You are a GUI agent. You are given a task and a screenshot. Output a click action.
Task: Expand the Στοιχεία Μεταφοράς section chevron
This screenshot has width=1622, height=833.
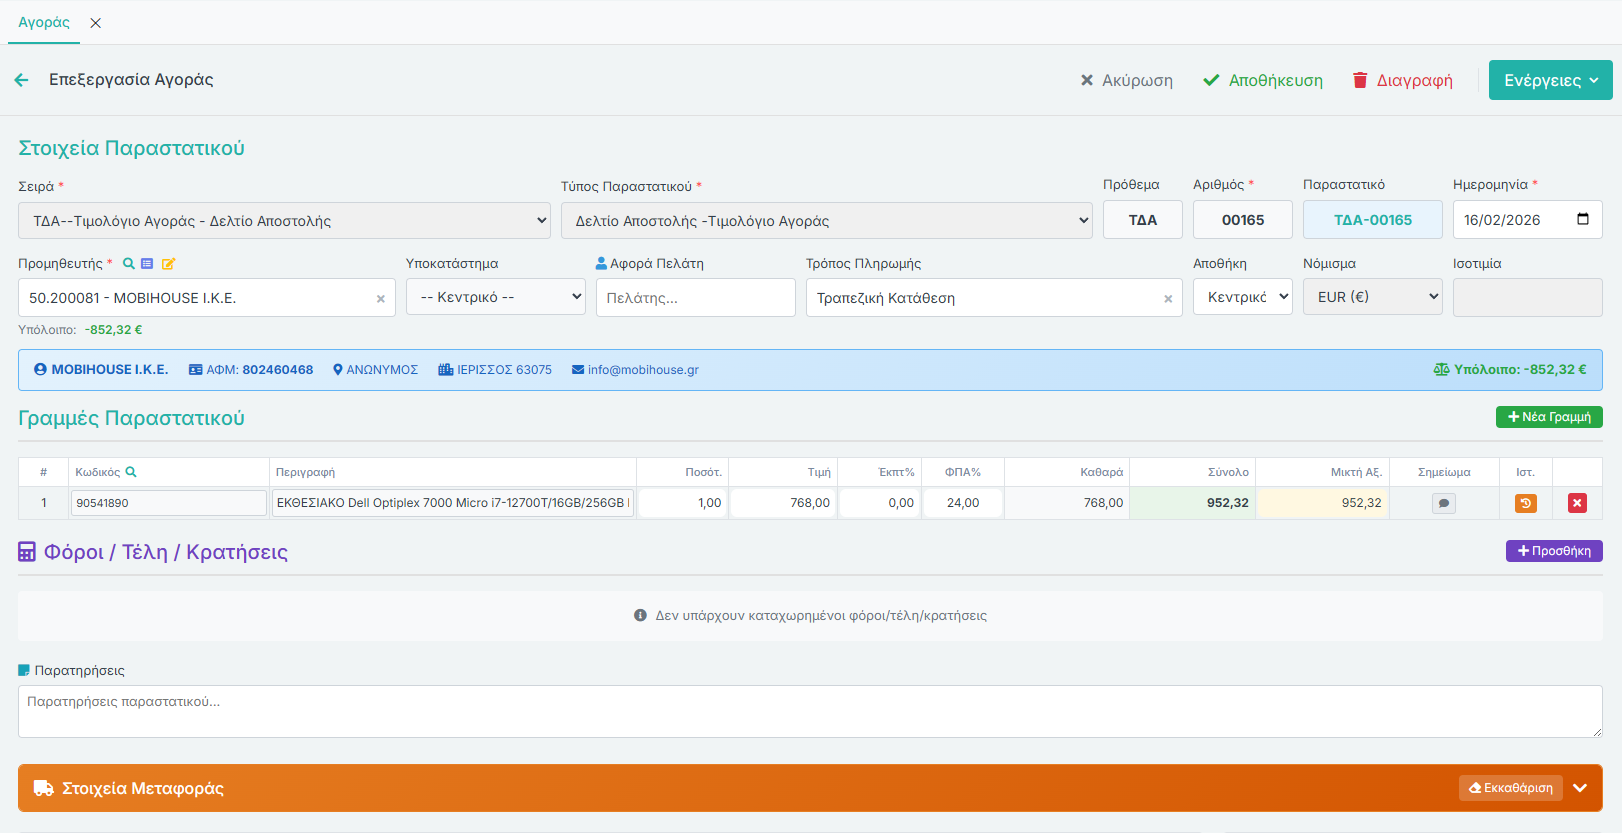pos(1580,788)
